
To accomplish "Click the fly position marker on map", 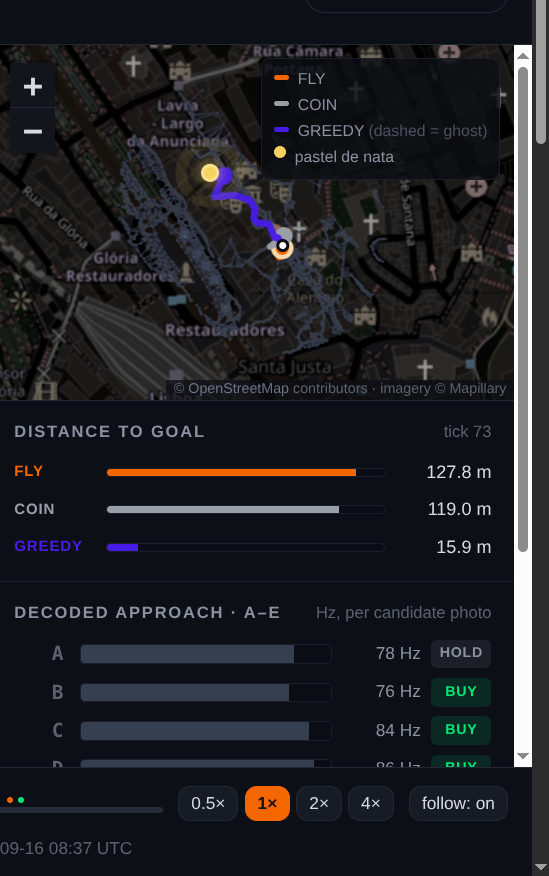I will [283, 246].
